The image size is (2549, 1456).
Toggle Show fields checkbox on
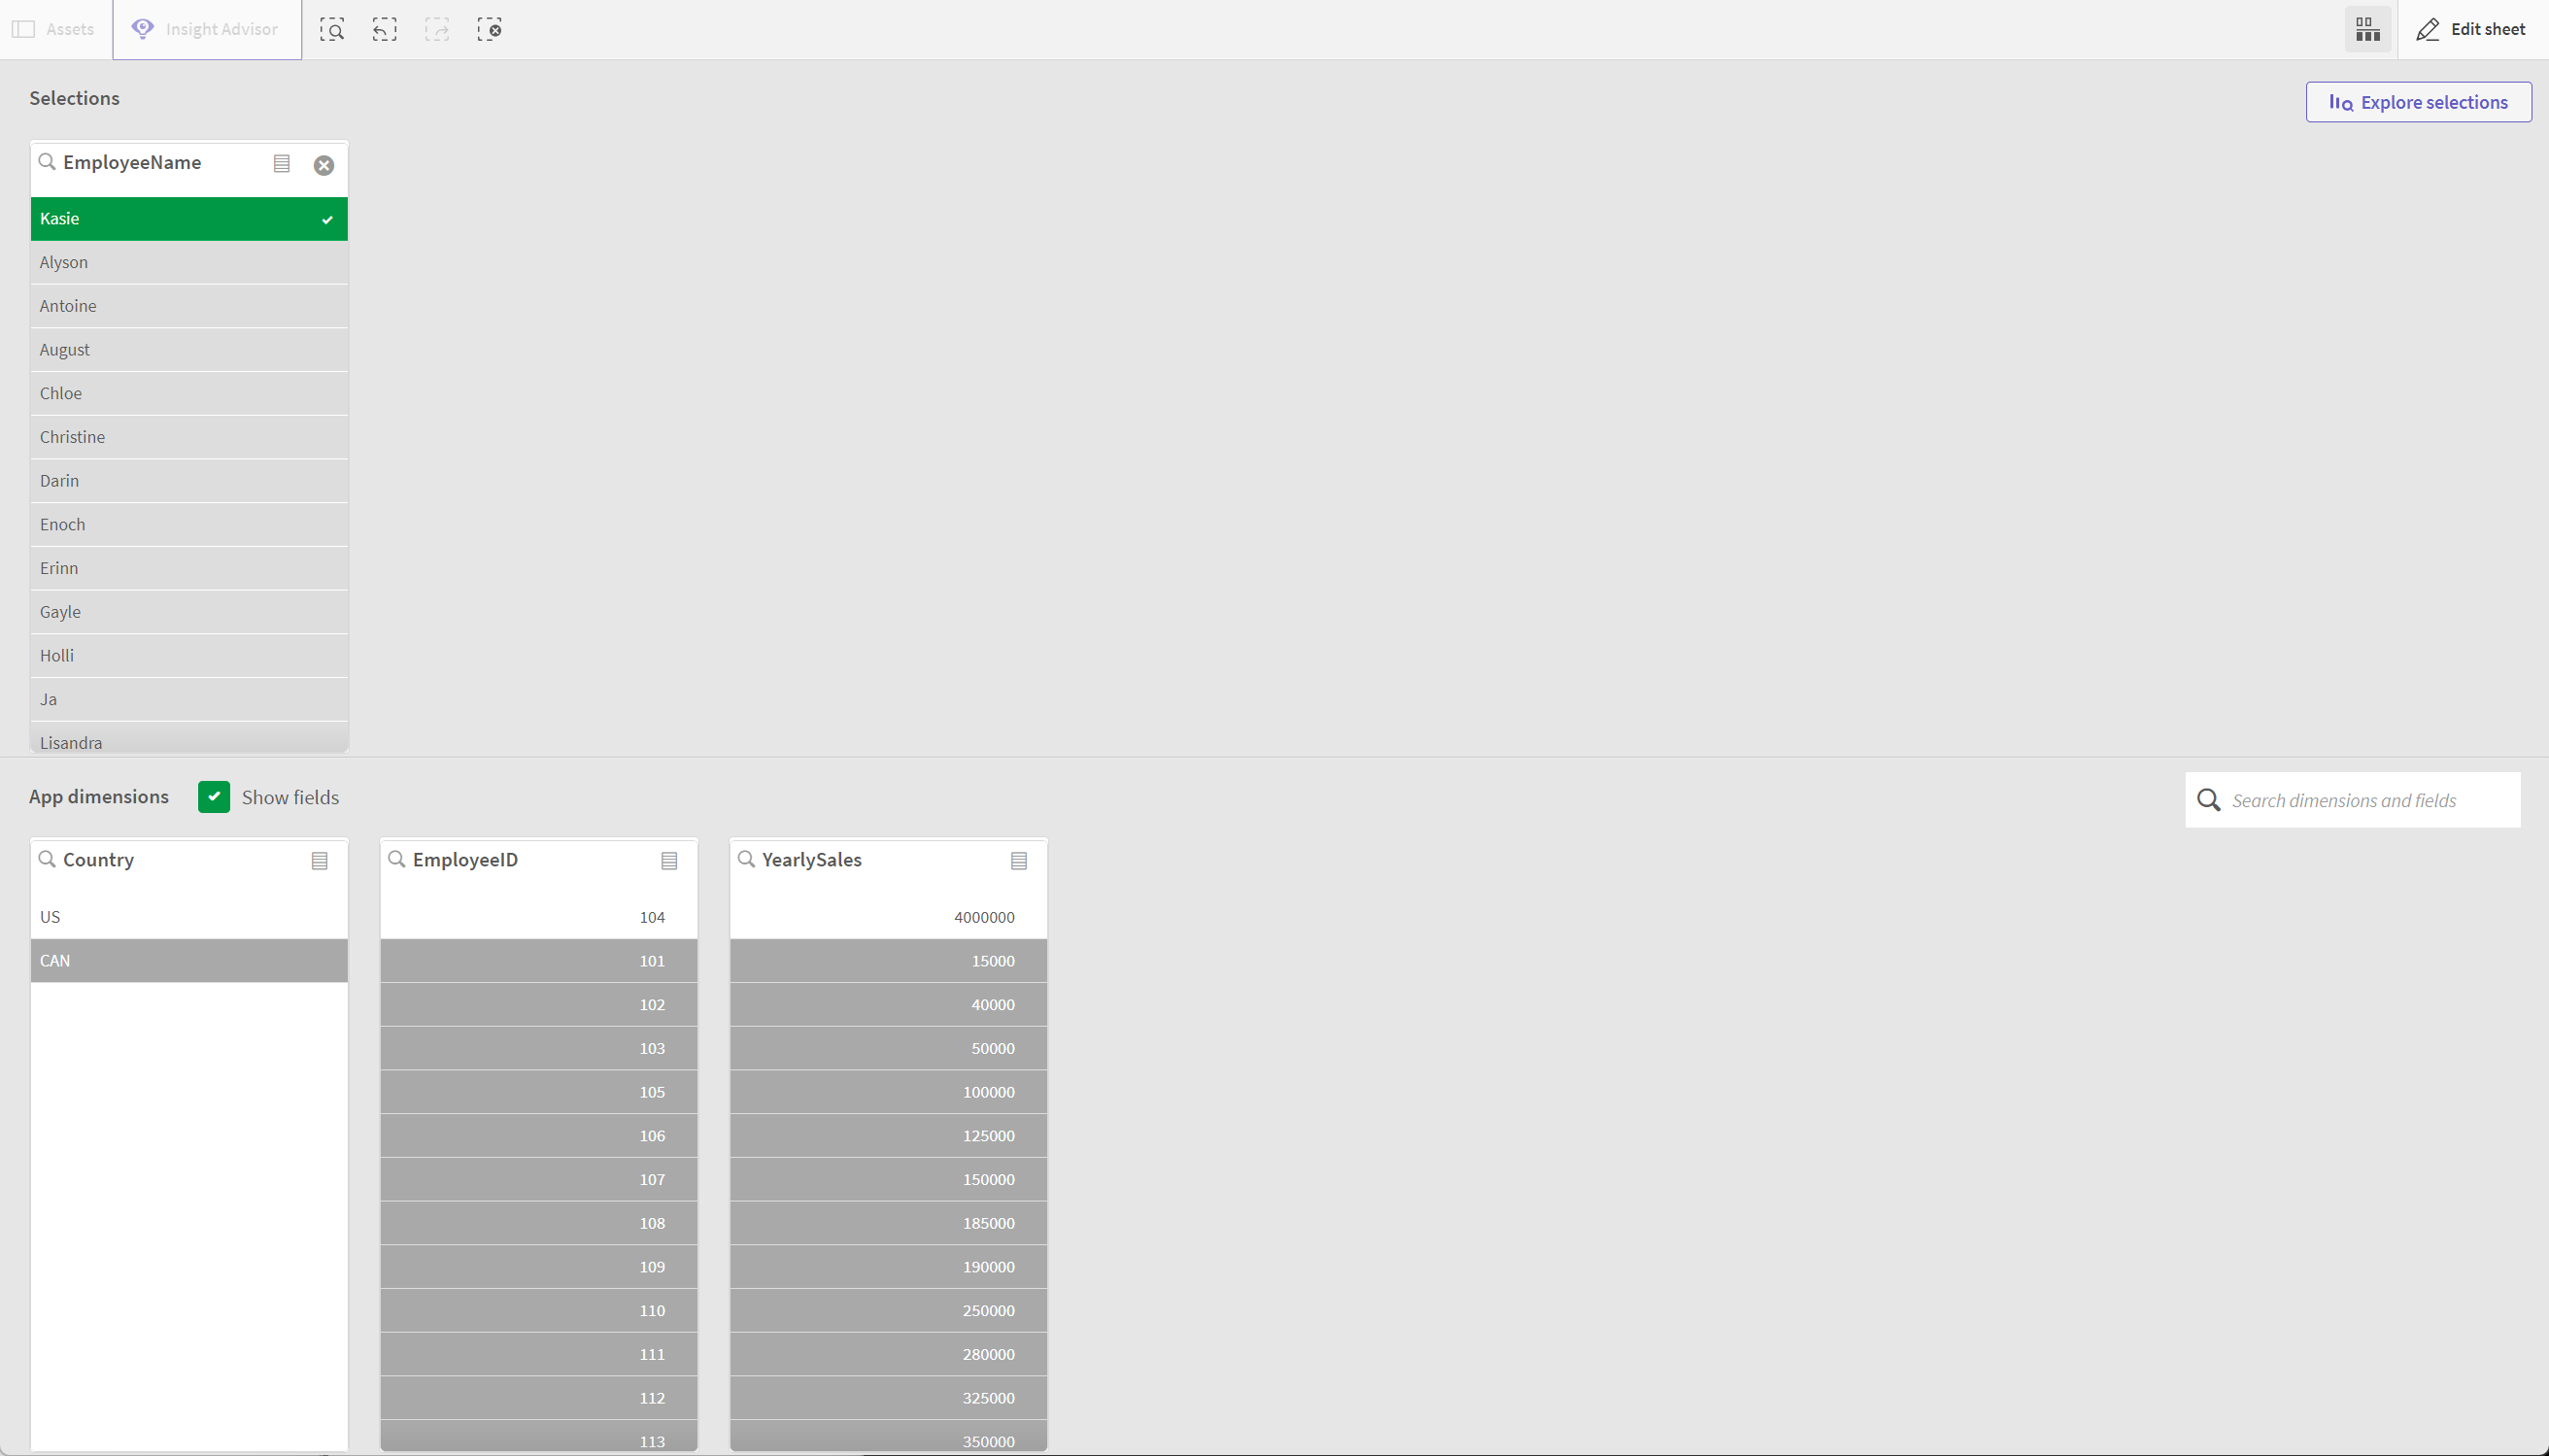point(214,796)
